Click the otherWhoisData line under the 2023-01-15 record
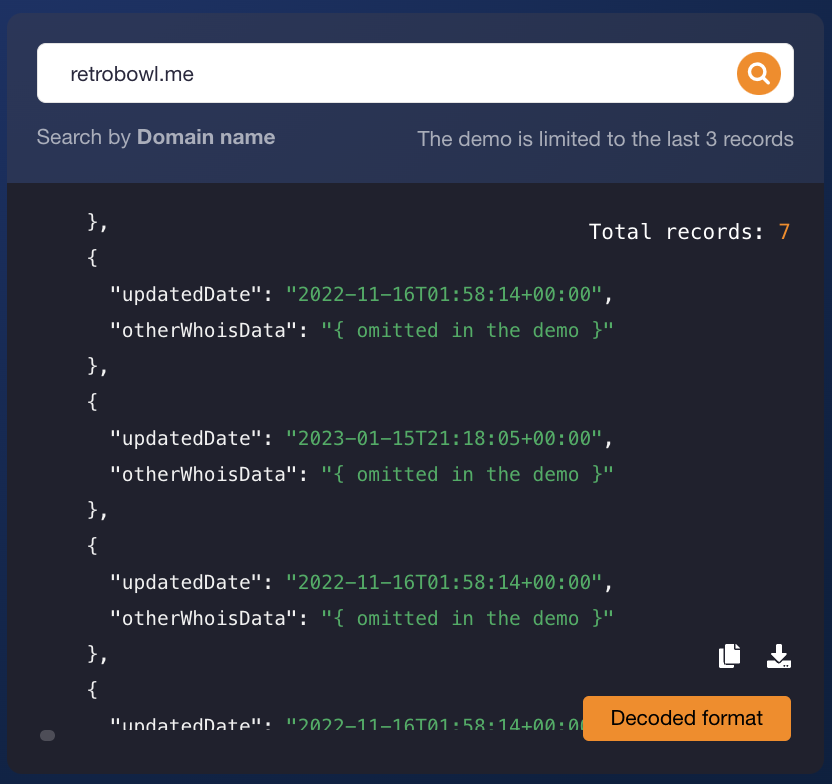 click(361, 474)
